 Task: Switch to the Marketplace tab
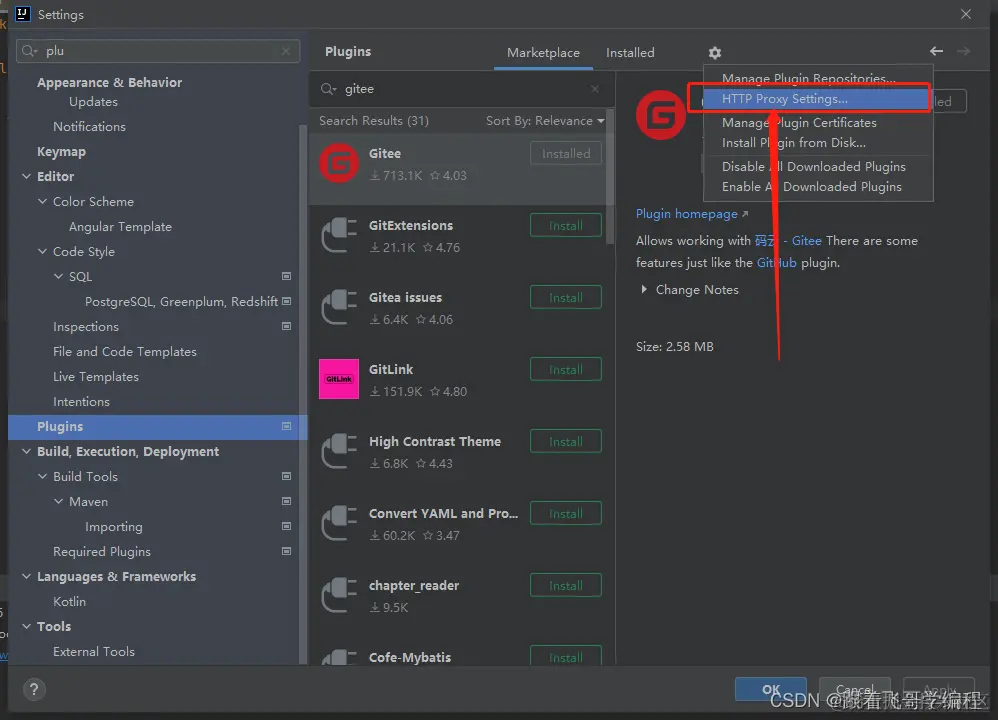pos(543,53)
